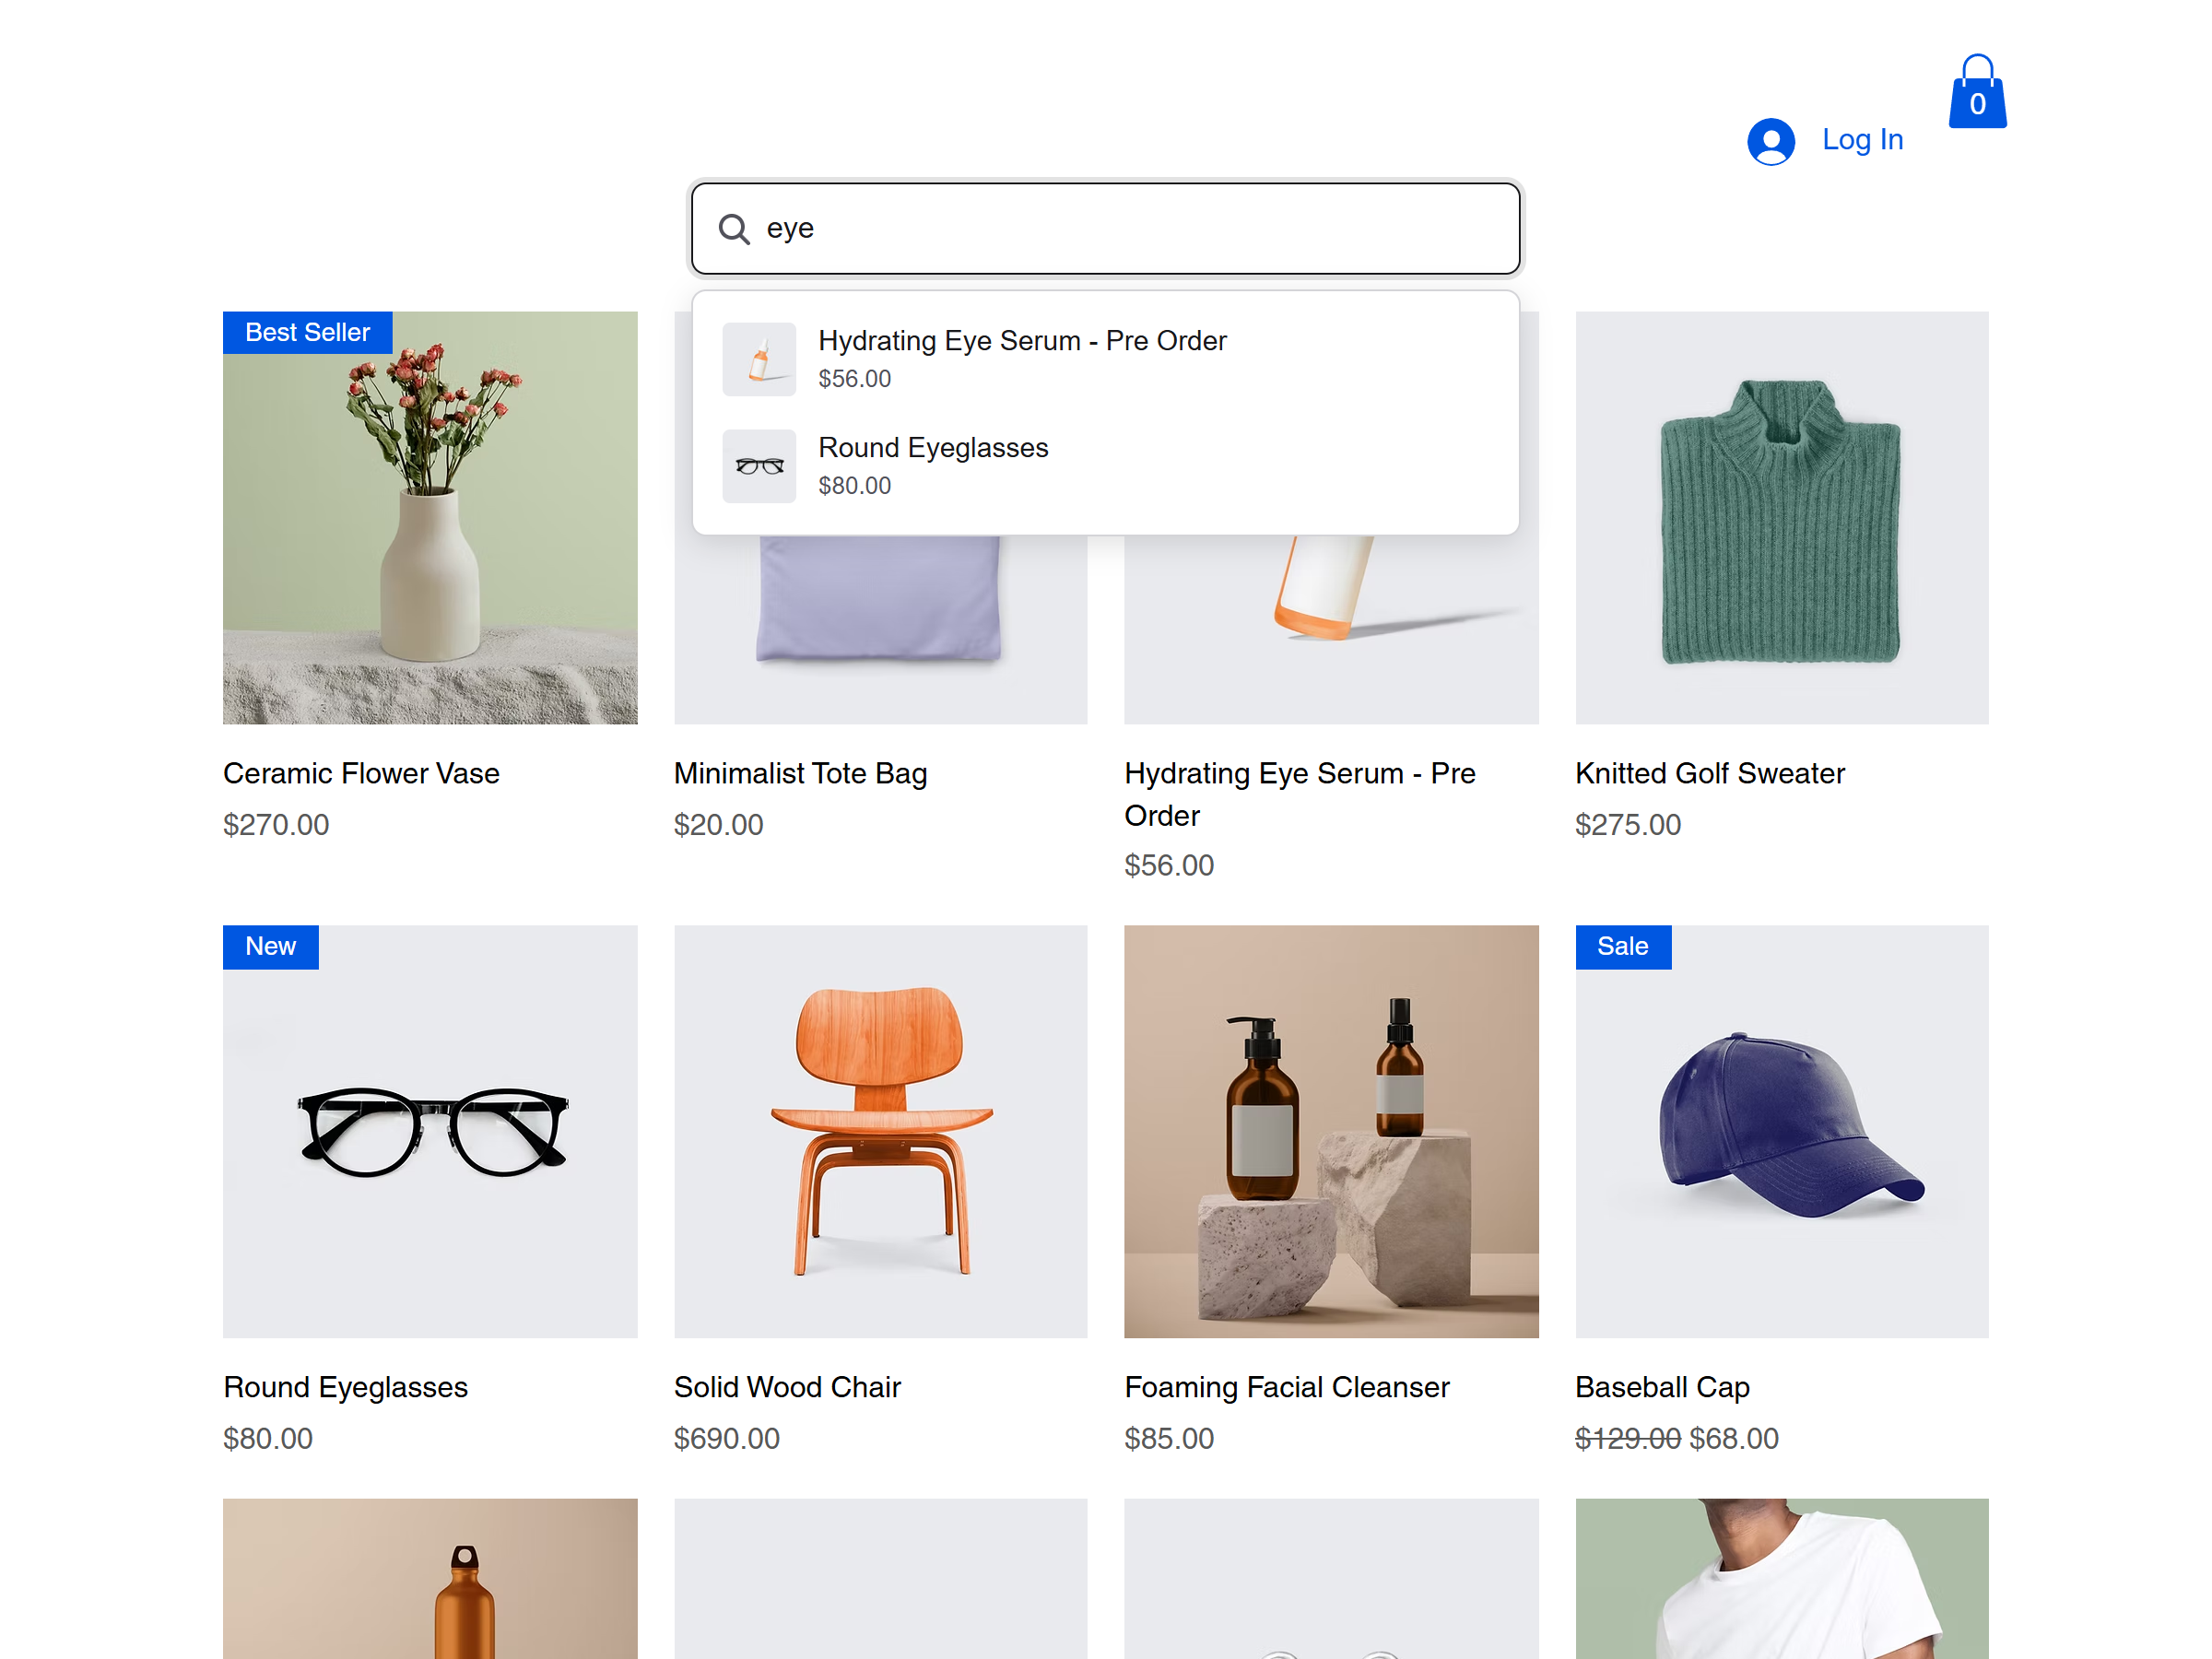2212x1659 pixels.
Task: Click the $275.00 sweater price
Action: point(1627,825)
